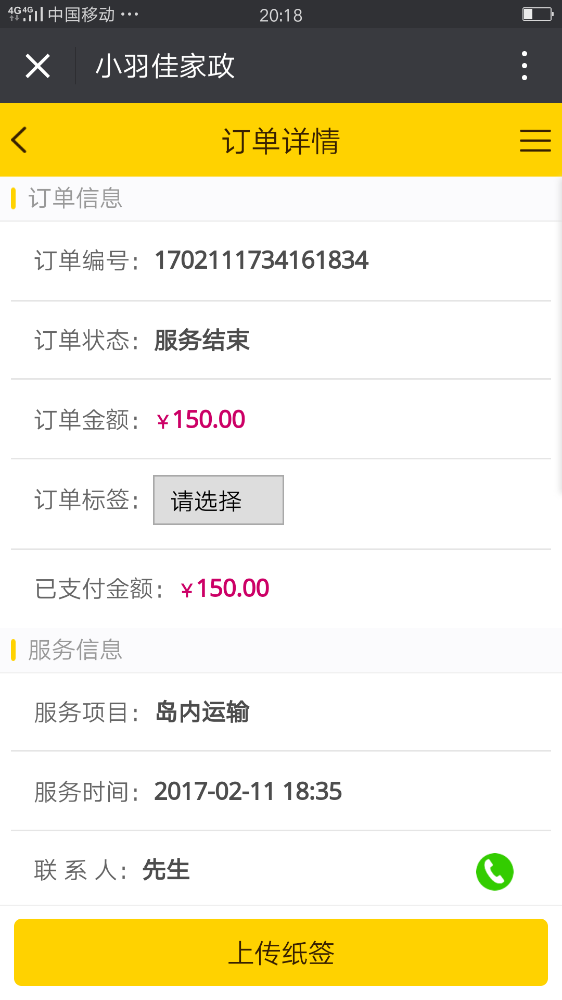Open the three-dot more options menu
The image size is (562, 1000).
(x=524, y=66)
